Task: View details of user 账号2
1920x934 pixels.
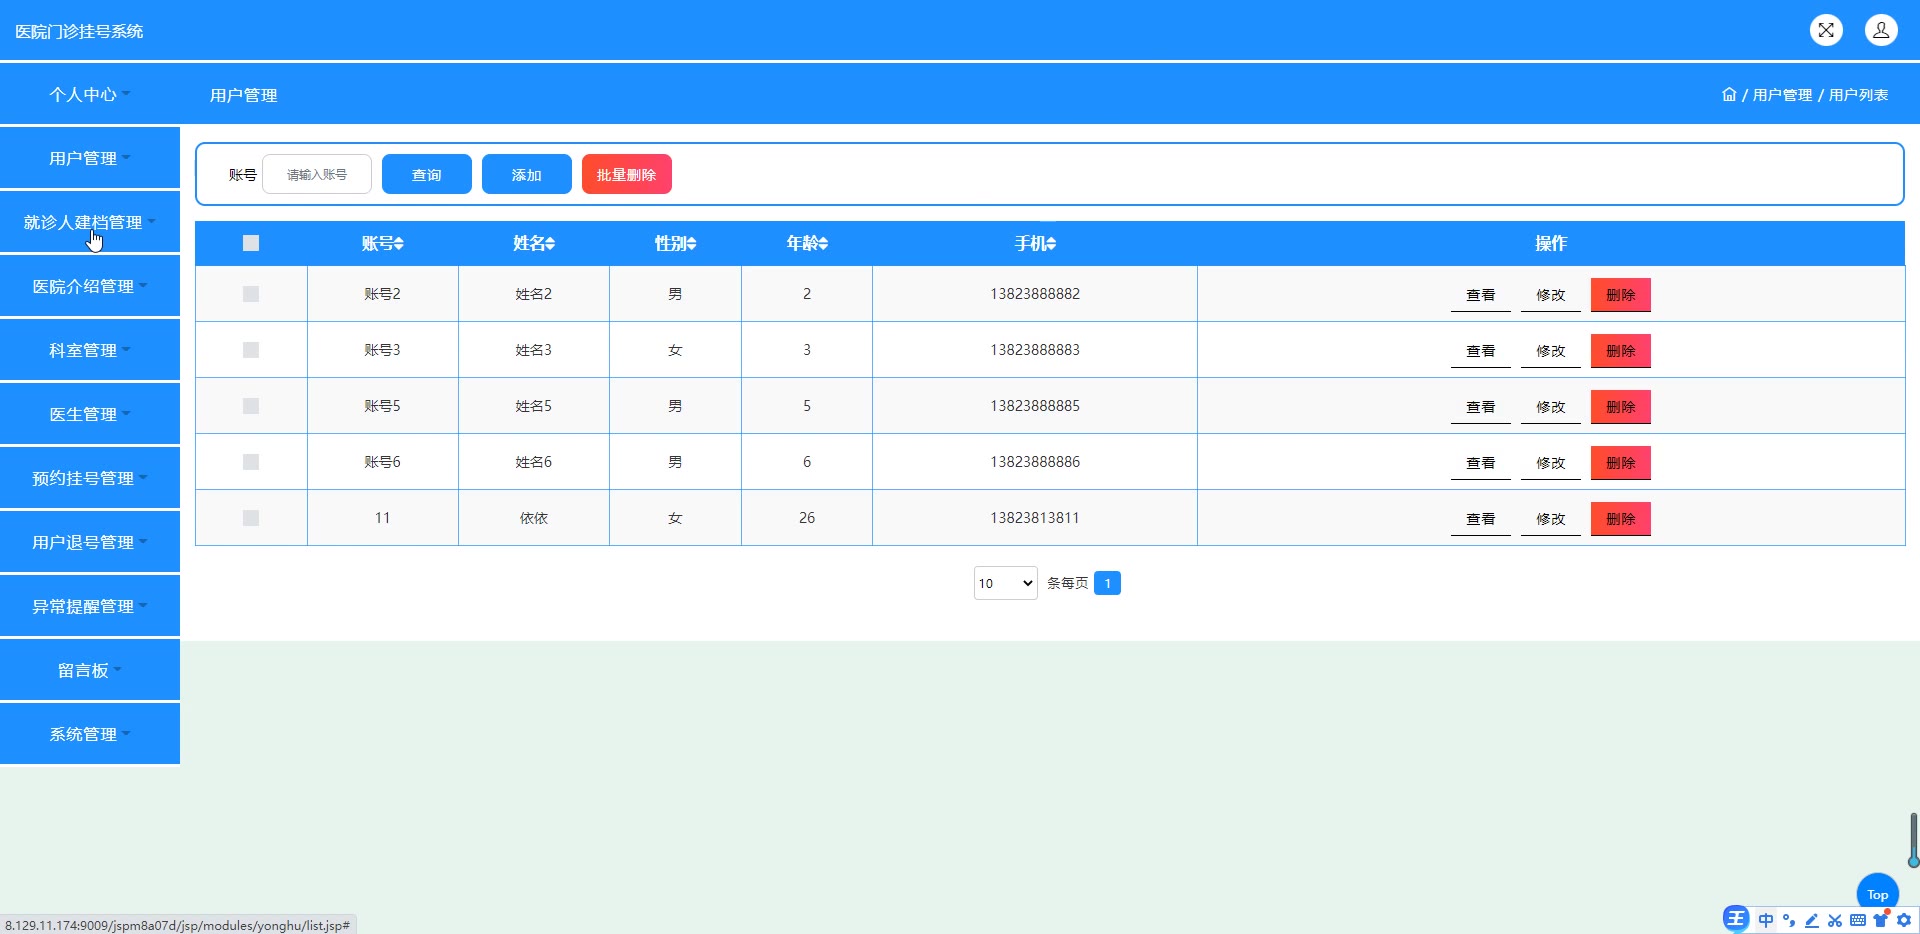Action: point(1481,295)
